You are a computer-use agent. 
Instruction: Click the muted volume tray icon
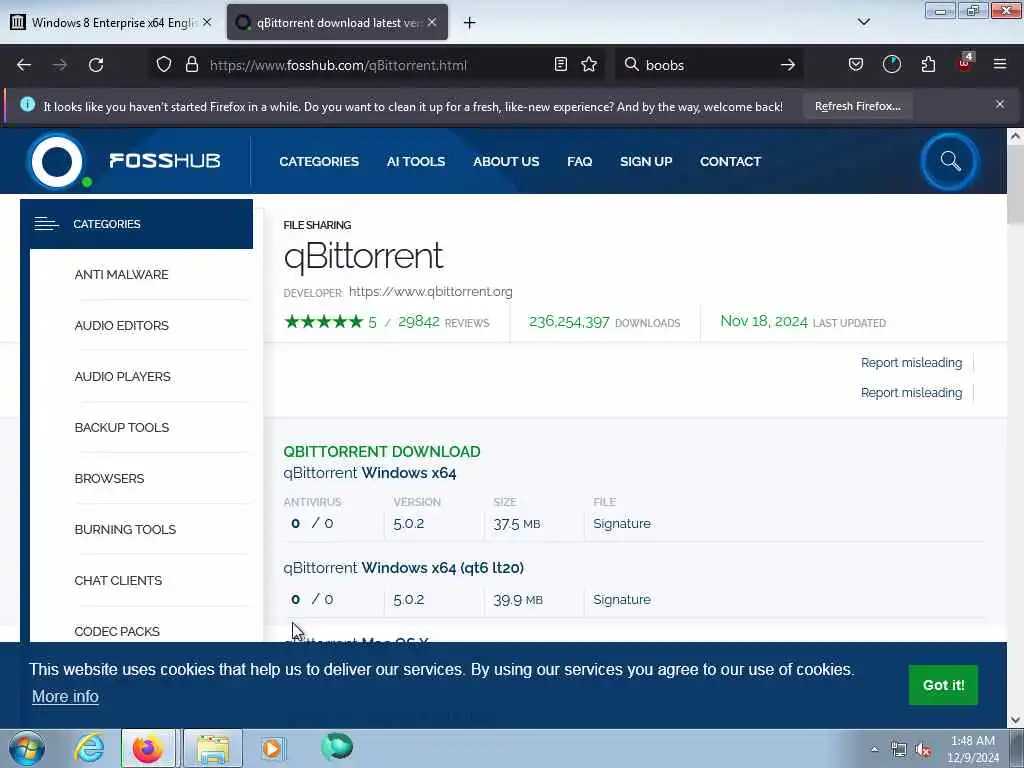pyautogui.click(x=923, y=750)
